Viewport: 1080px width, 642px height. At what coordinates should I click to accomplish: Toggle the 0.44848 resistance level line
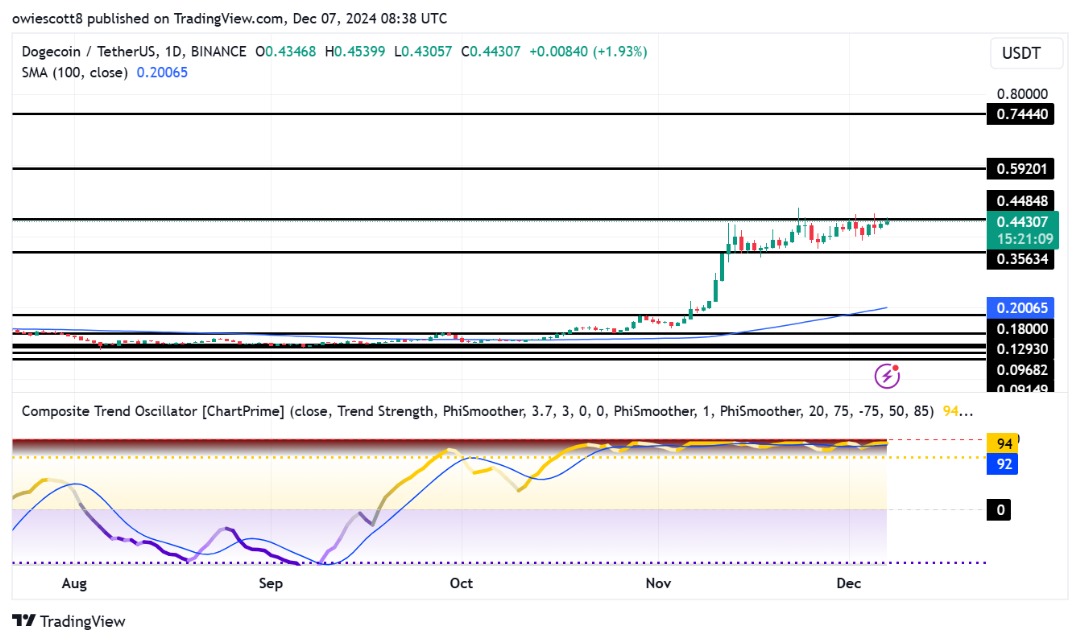(x=1022, y=198)
